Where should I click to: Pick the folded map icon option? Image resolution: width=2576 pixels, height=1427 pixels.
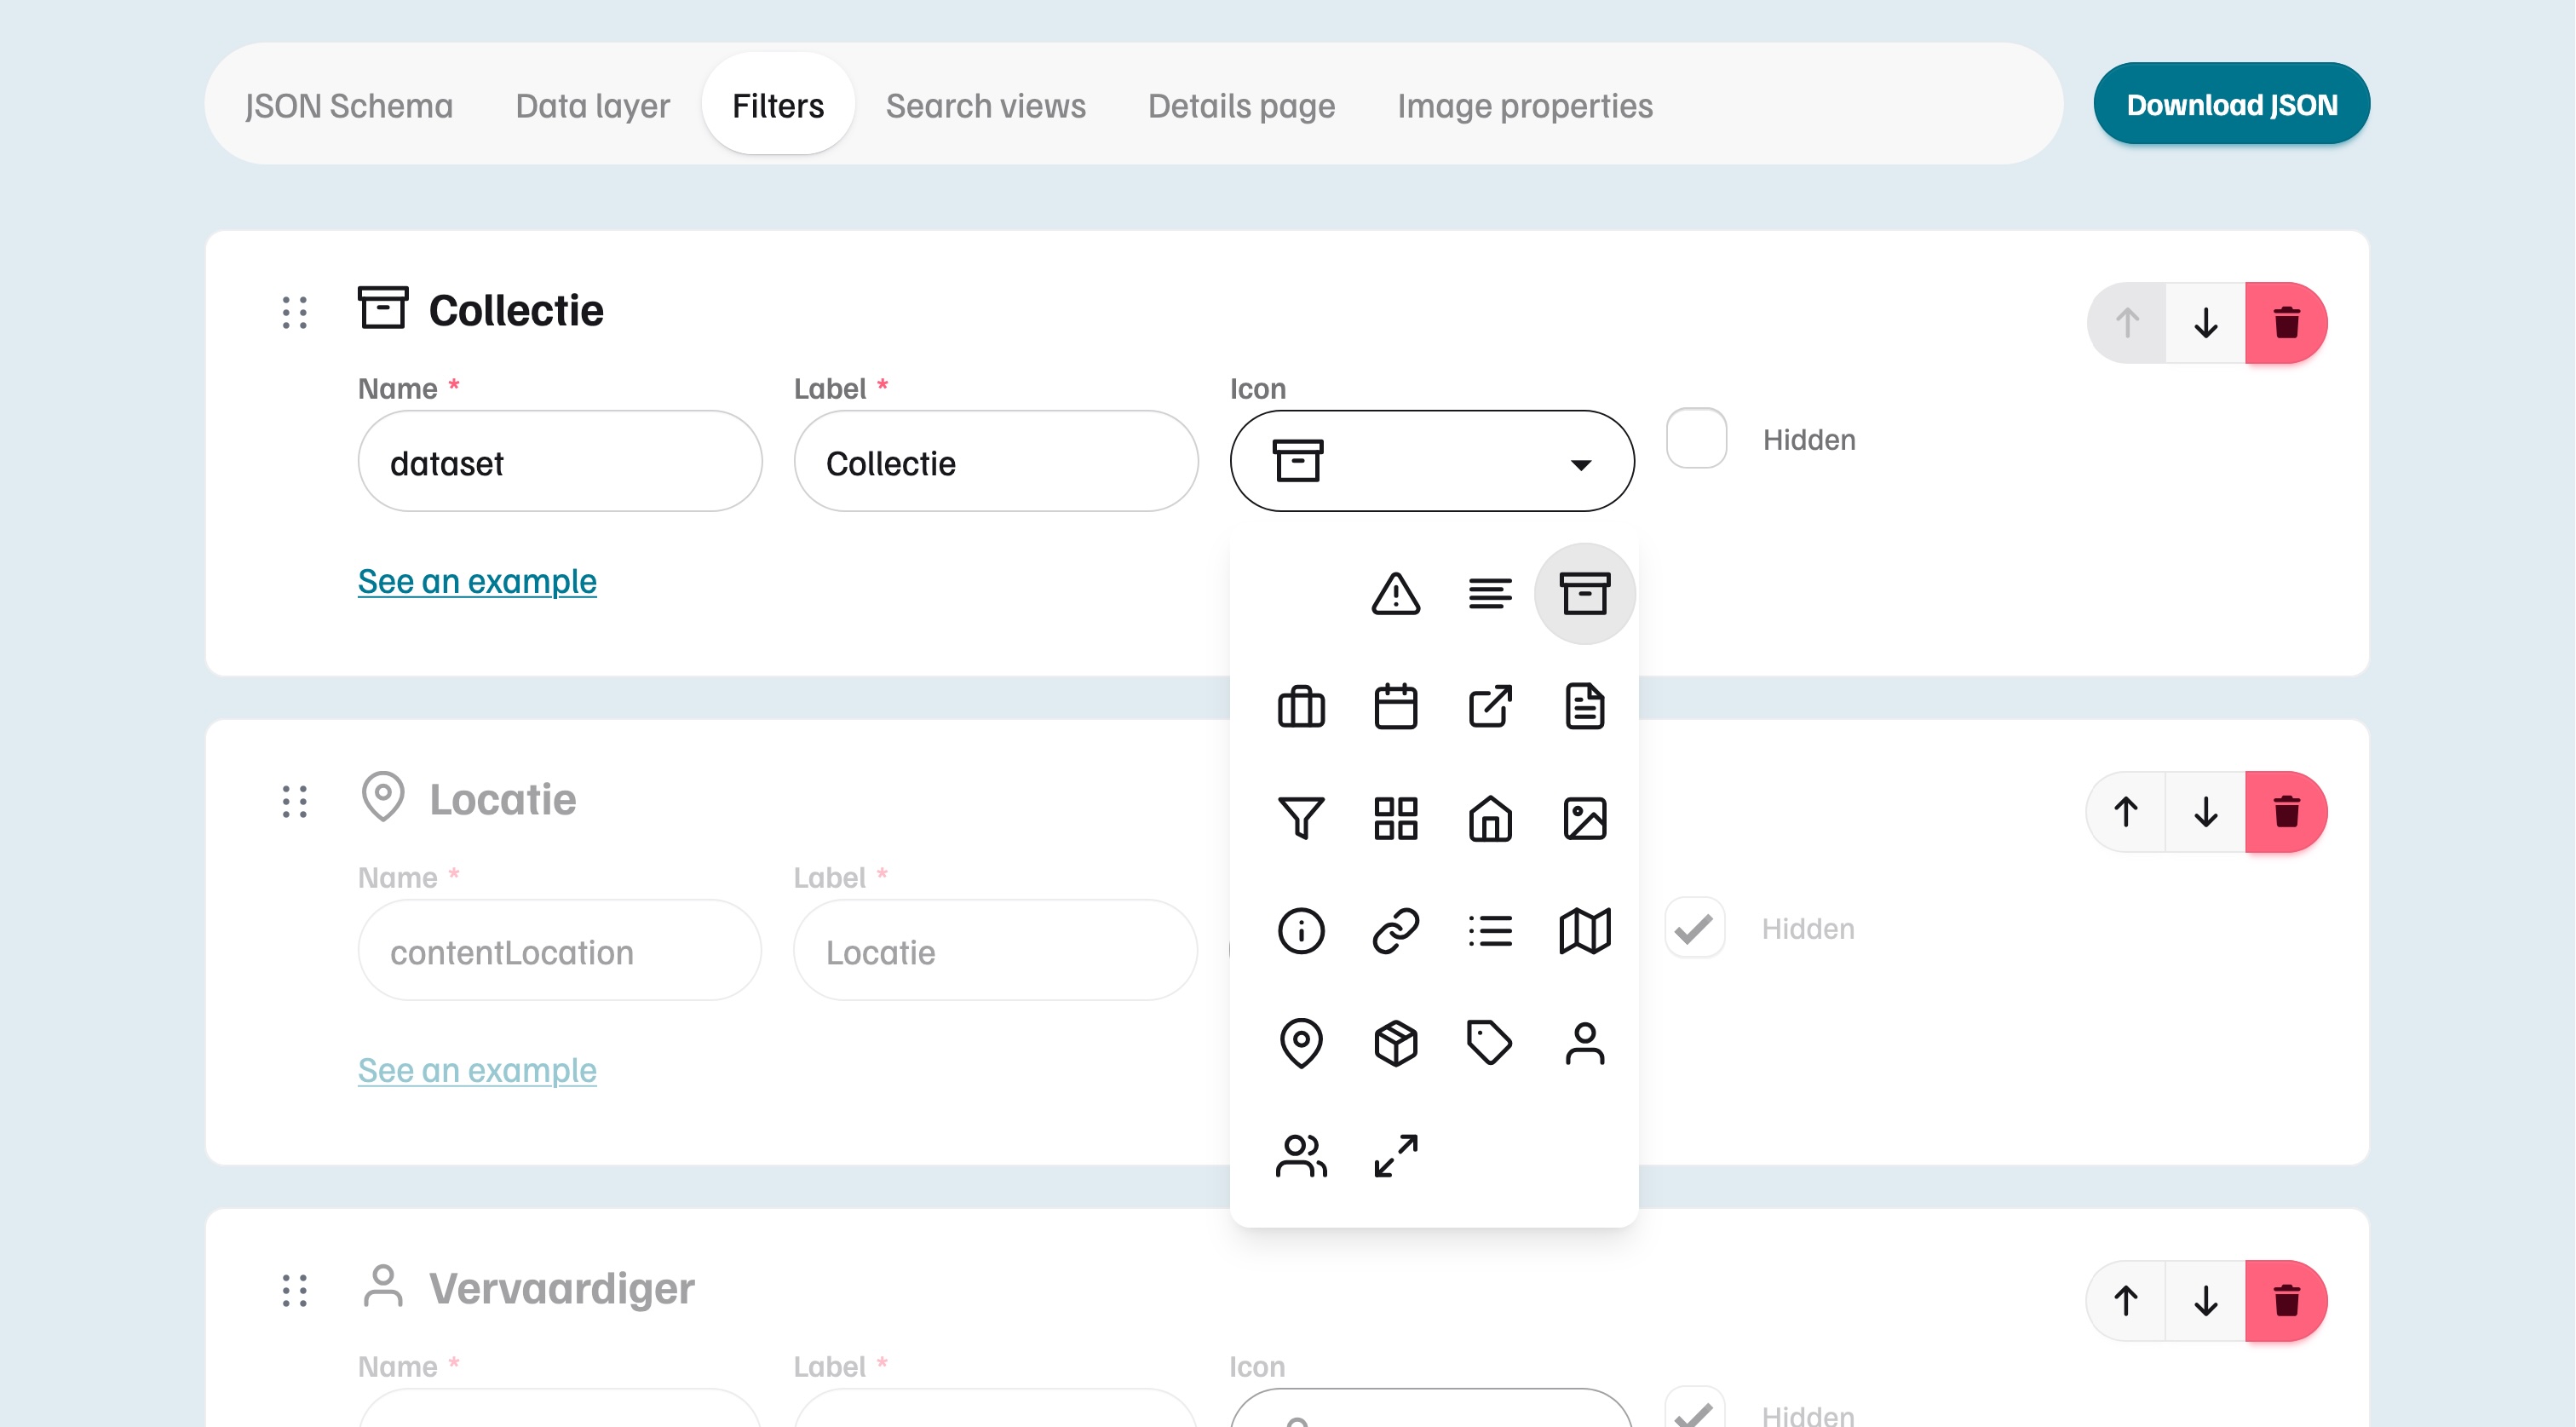click(x=1585, y=931)
